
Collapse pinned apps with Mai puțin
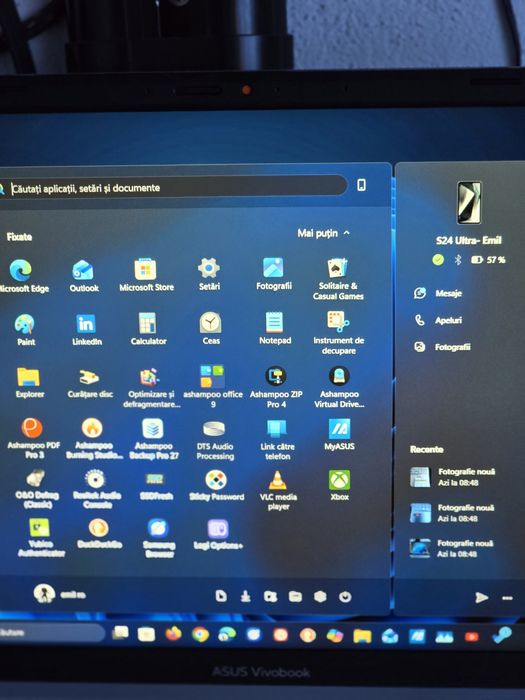click(x=323, y=233)
